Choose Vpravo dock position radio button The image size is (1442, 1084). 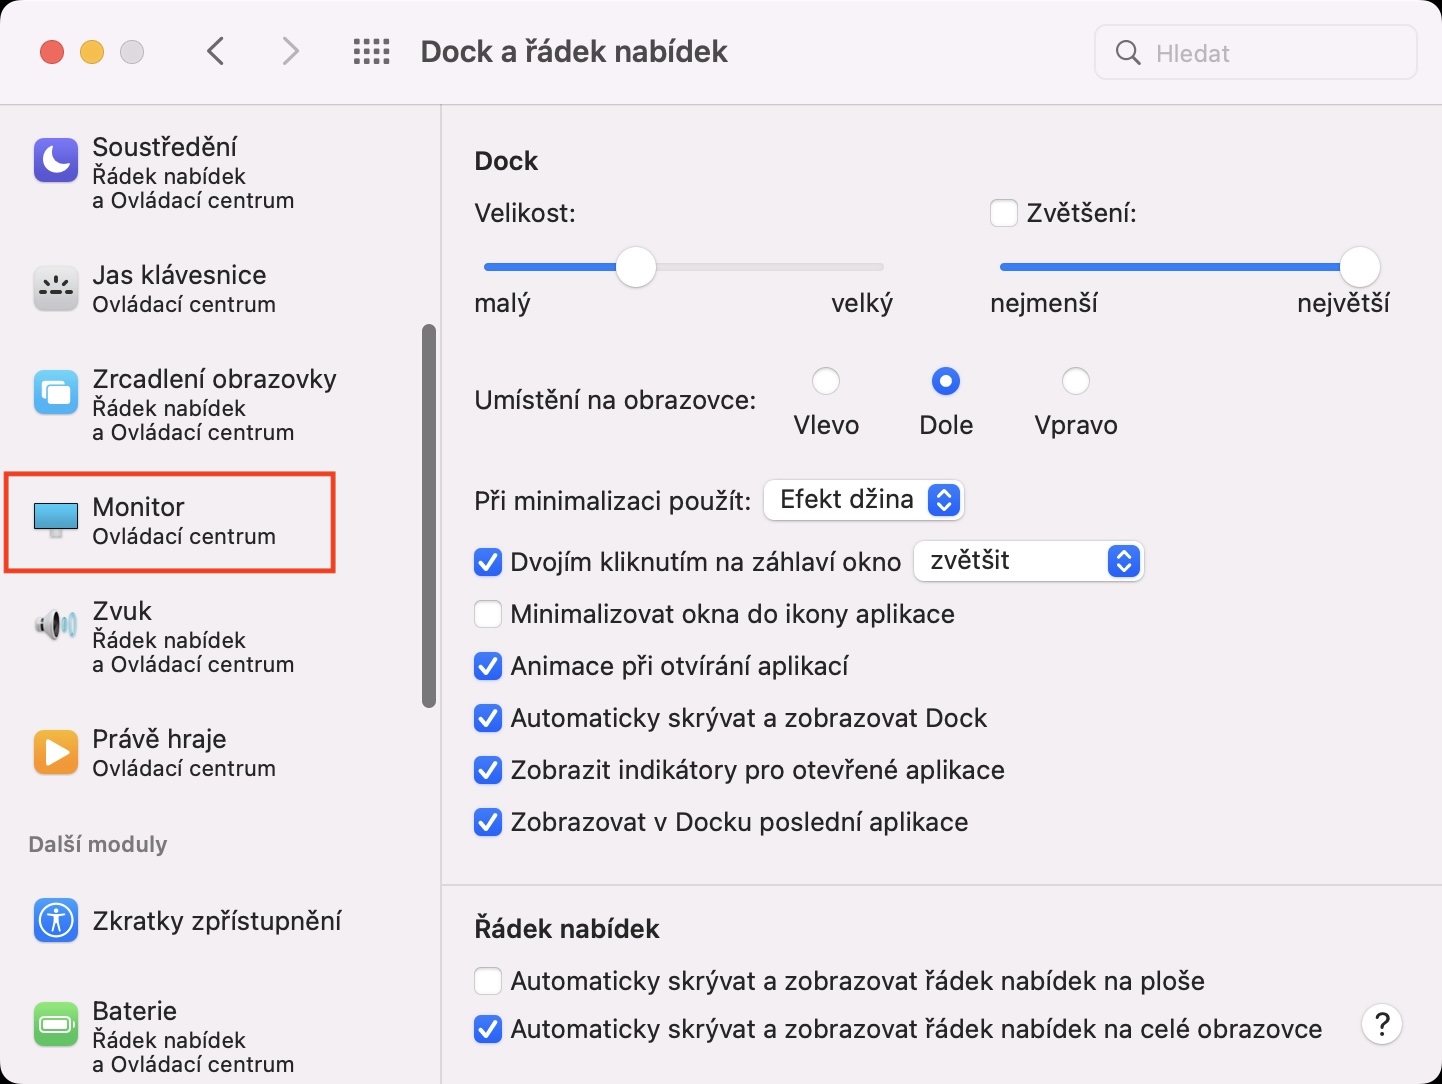point(1076,381)
